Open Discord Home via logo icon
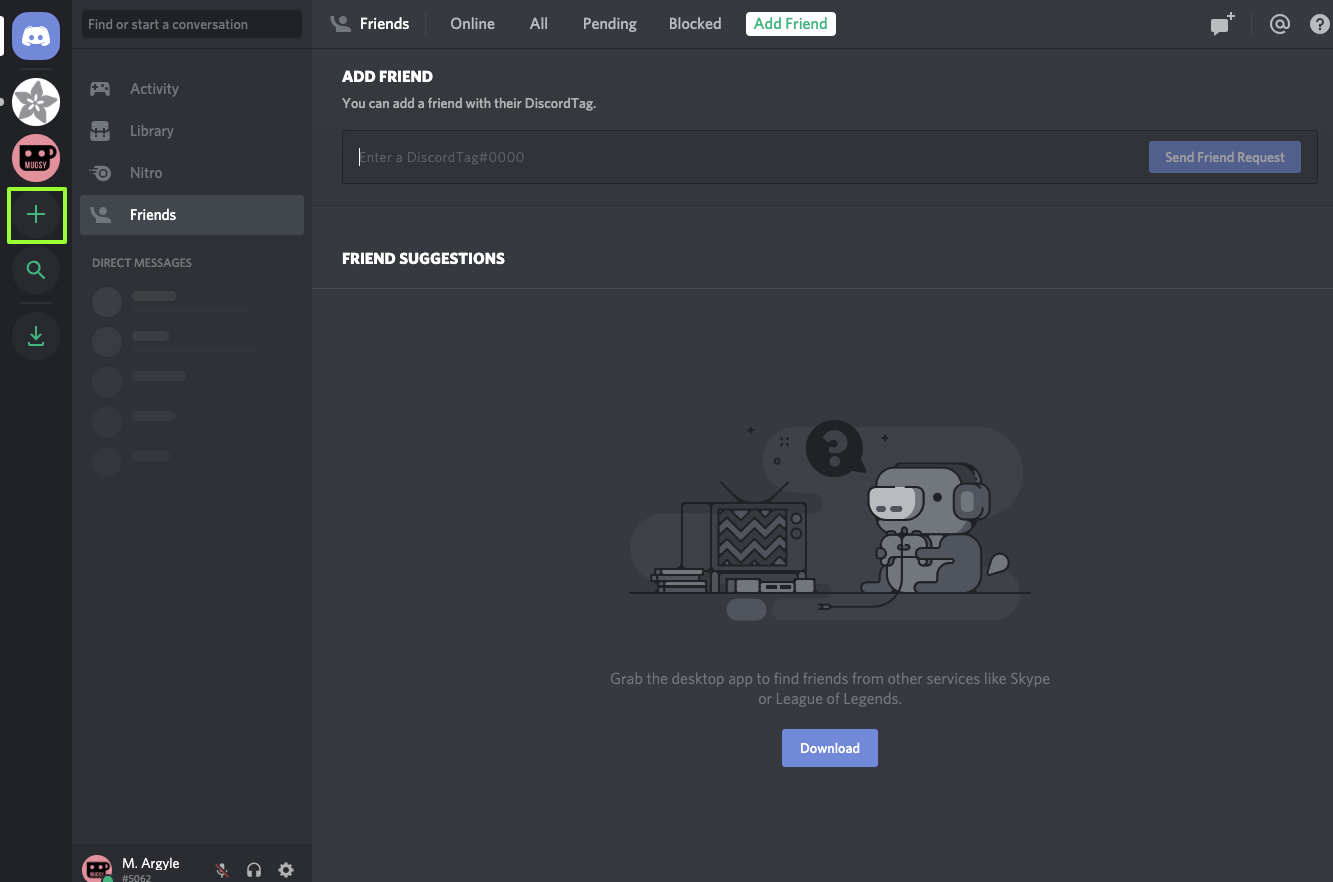 [36, 36]
